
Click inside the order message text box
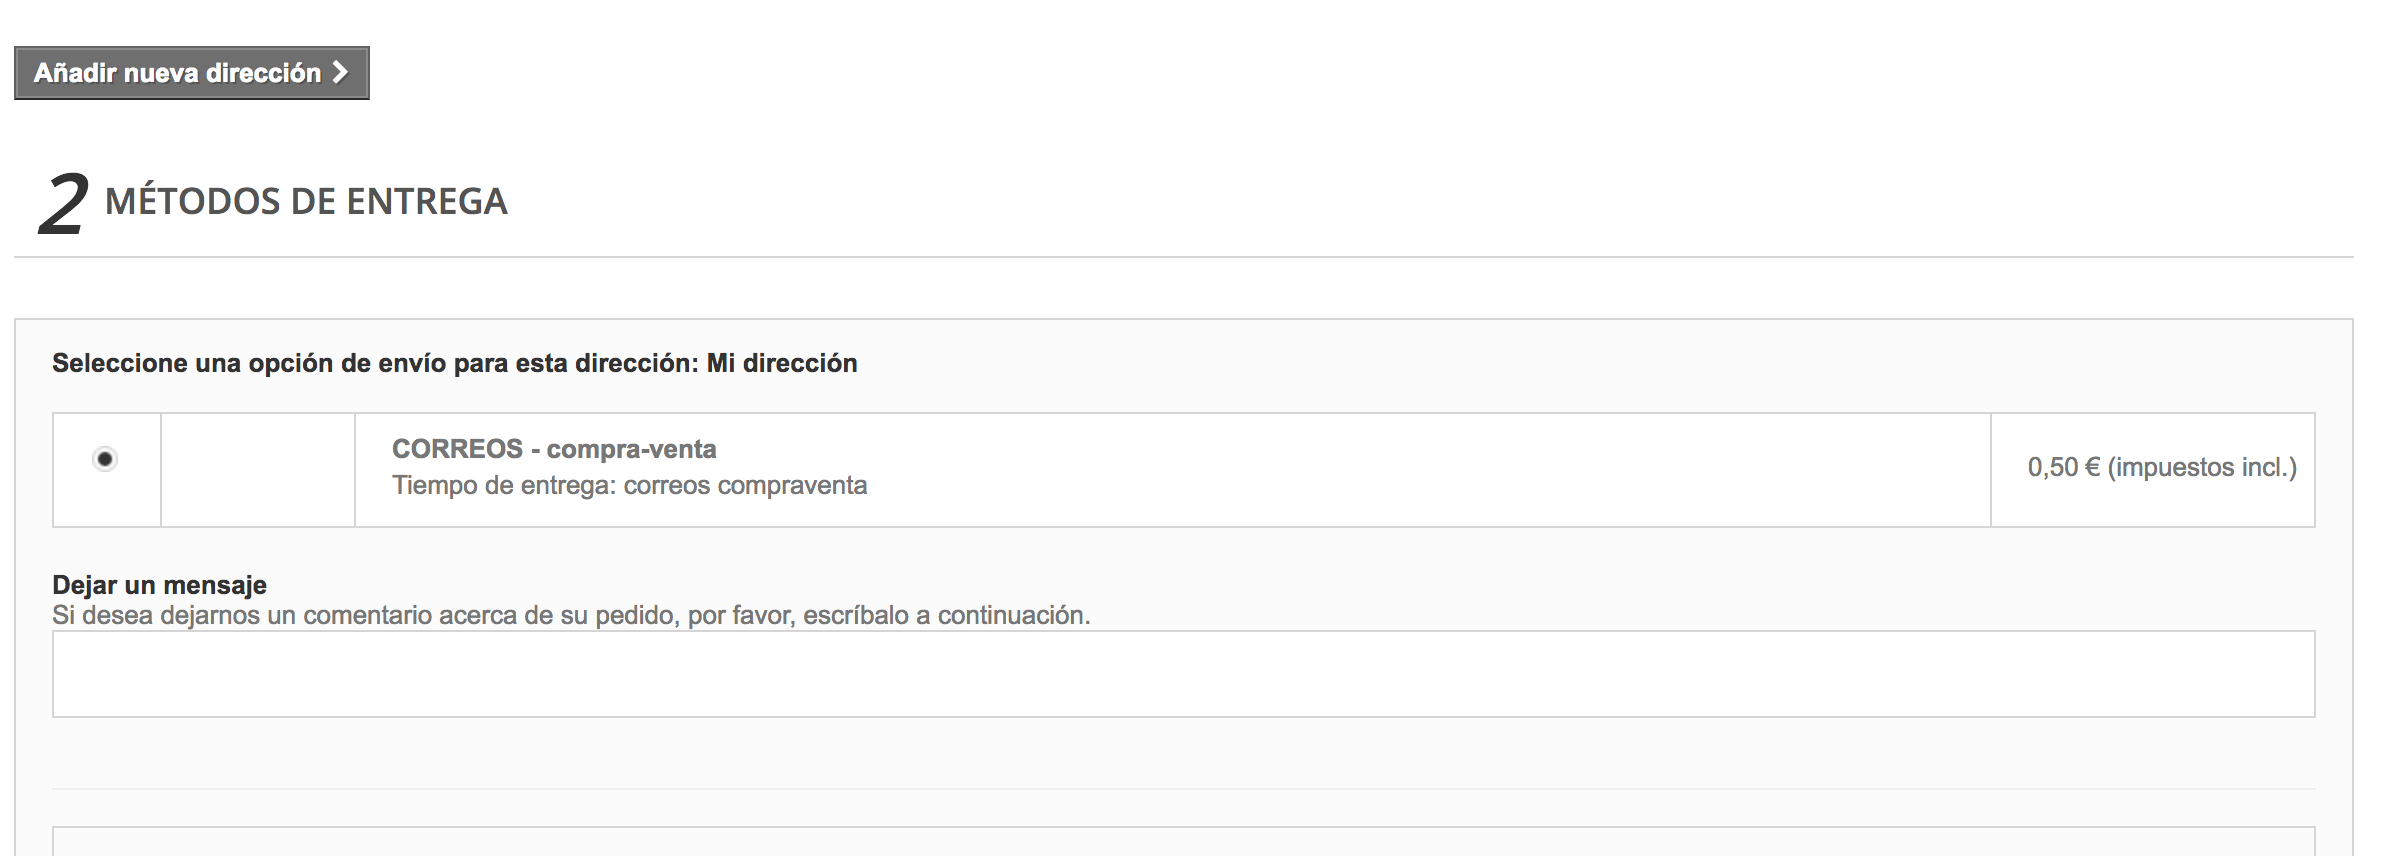click(1183, 674)
